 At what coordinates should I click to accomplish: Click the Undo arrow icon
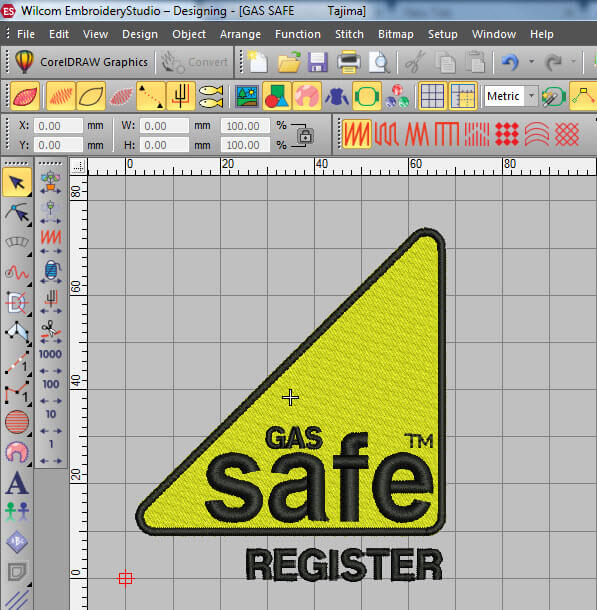(510, 62)
